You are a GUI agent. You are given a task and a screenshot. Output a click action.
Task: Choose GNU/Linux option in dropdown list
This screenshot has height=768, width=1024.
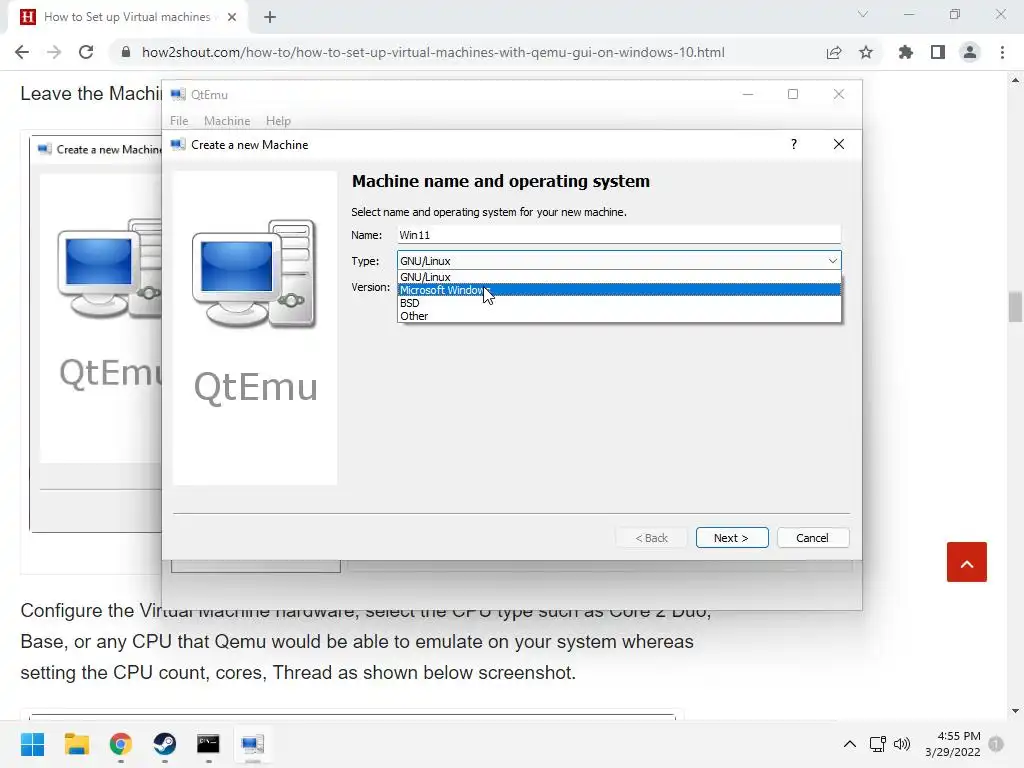(x=619, y=277)
